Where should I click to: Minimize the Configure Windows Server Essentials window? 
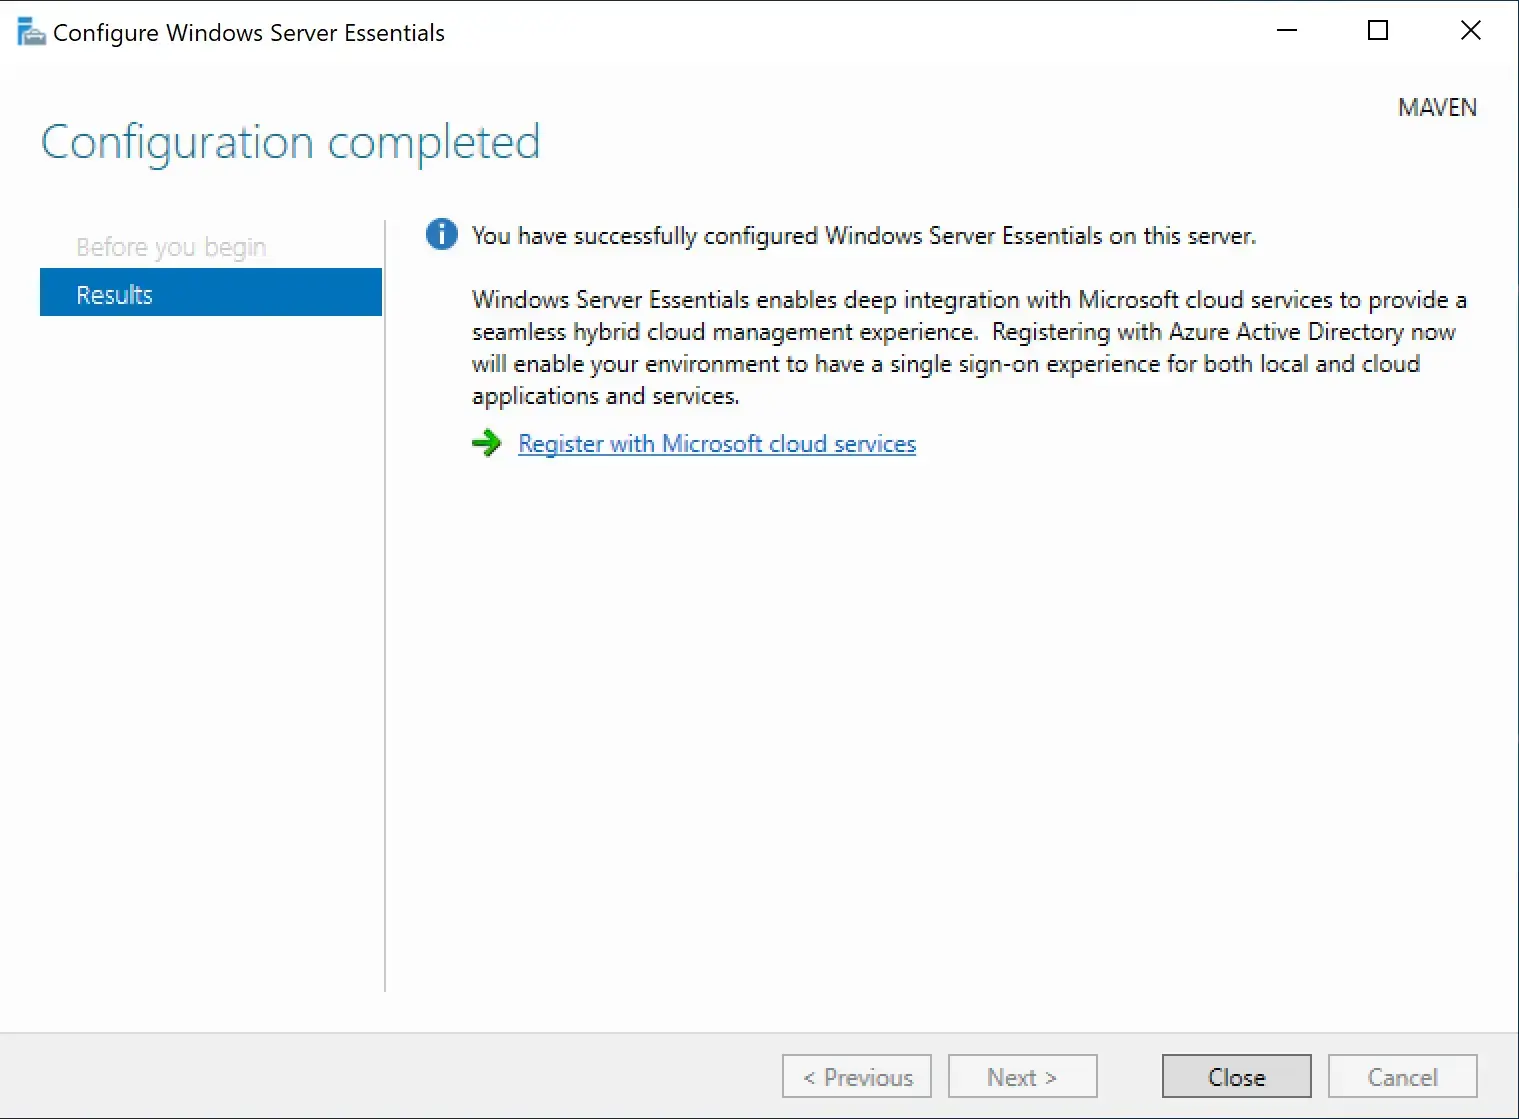point(1287,31)
